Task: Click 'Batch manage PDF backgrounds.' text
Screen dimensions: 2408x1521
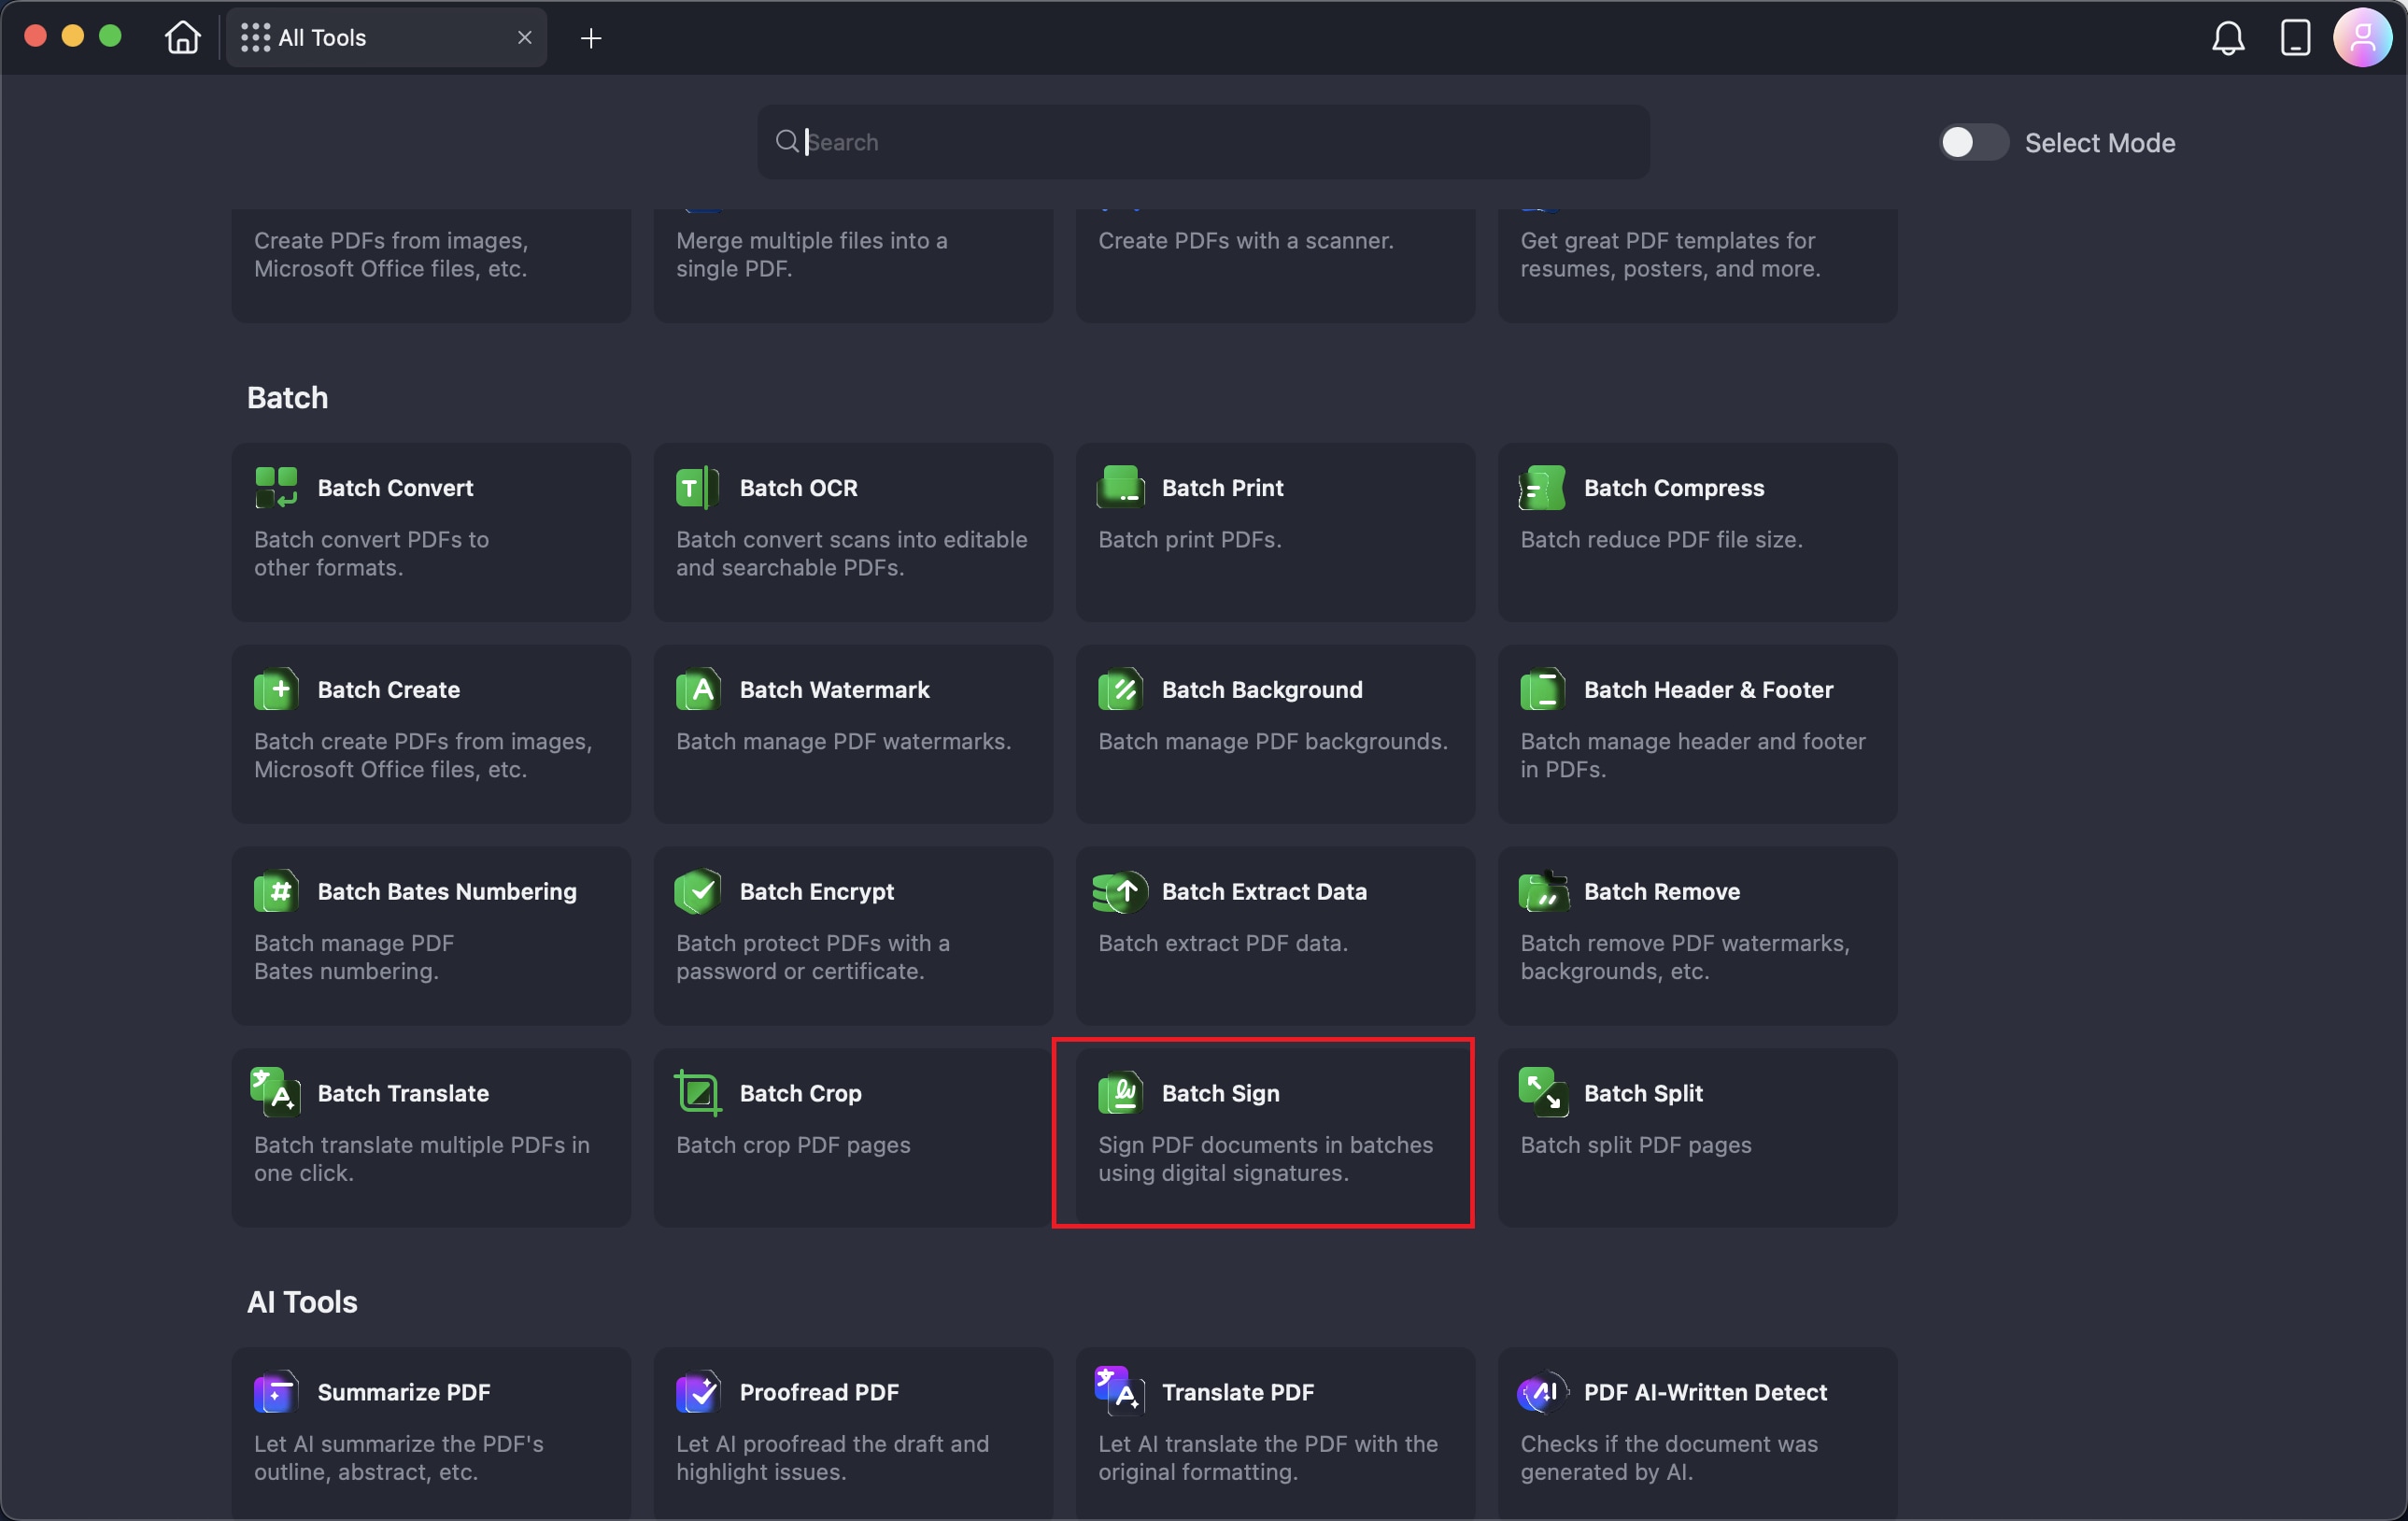Action: click(x=1273, y=741)
